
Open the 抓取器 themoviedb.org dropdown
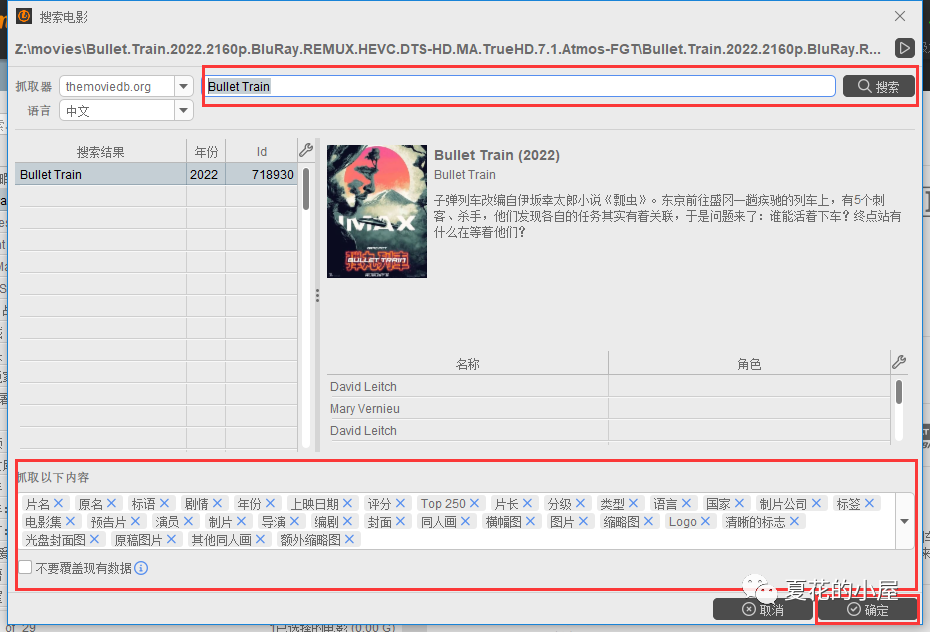pos(183,87)
